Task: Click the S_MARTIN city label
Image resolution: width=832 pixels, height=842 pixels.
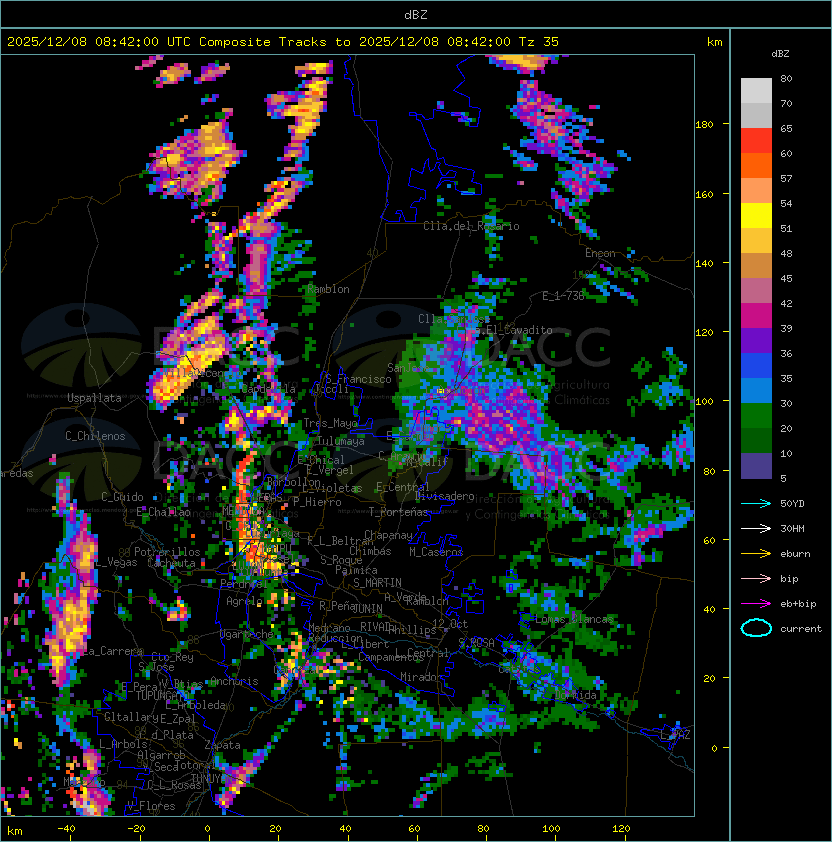Action: click(377, 583)
